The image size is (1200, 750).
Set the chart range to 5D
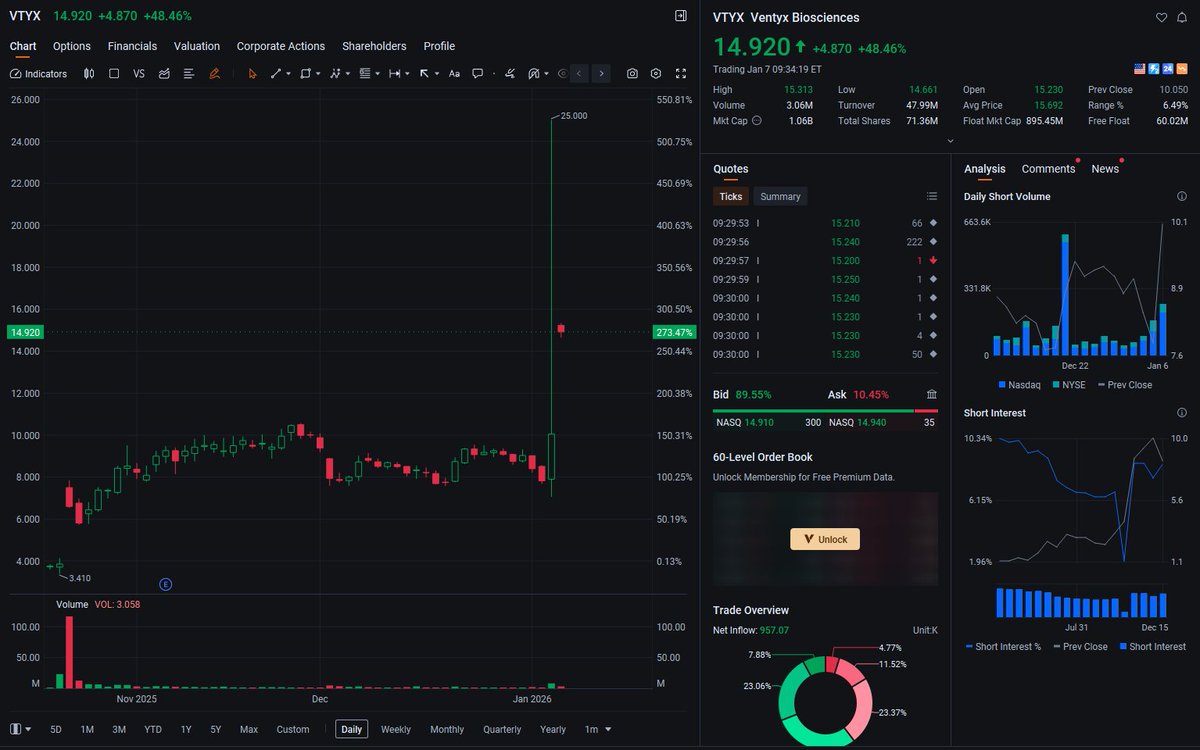(56, 729)
